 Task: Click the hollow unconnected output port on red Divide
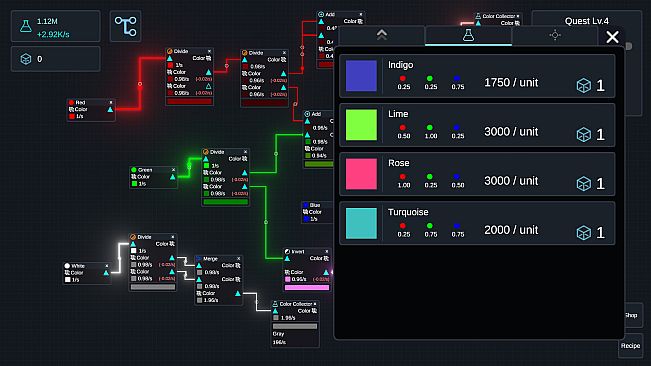[x=208, y=86]
